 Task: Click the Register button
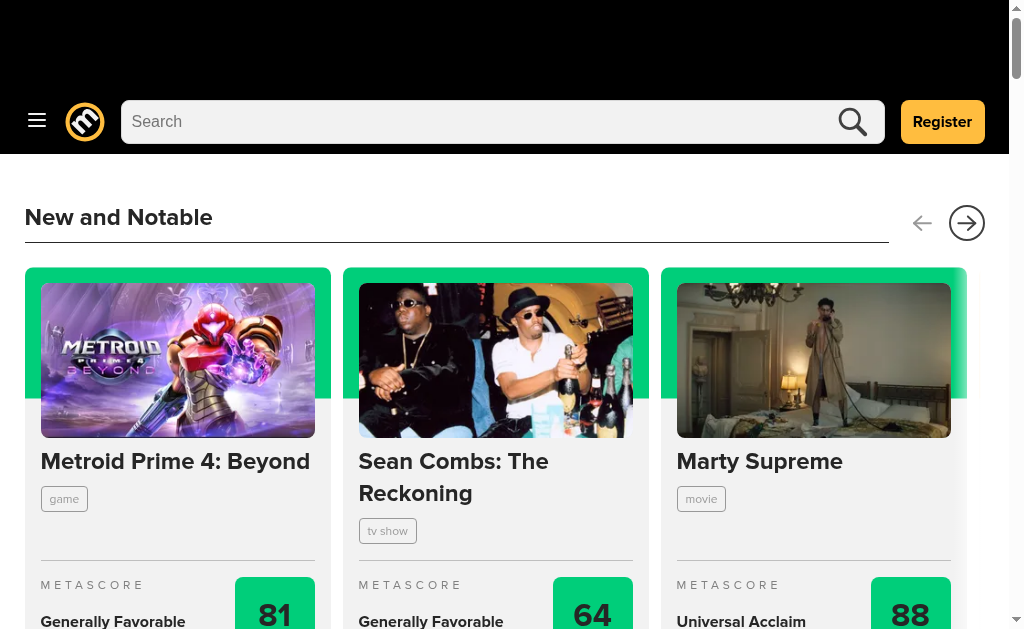click(x=942, y=122)
